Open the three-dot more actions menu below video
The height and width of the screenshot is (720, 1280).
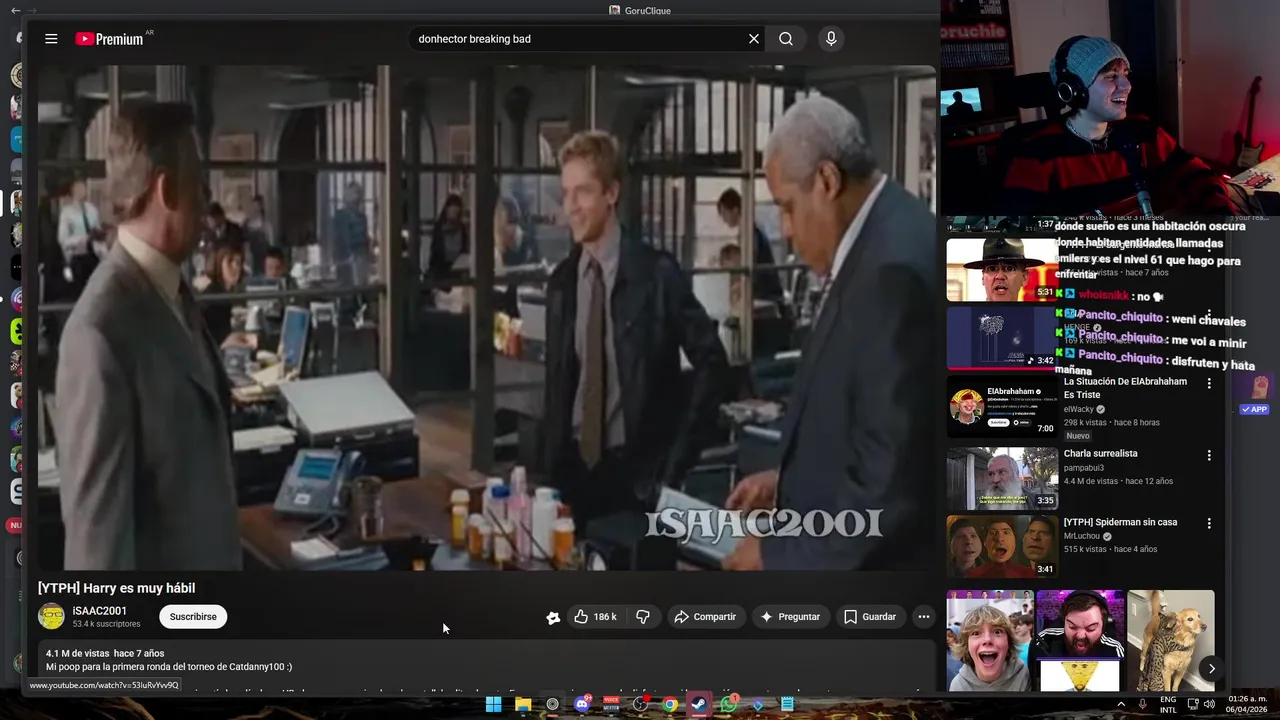[924, 617]
